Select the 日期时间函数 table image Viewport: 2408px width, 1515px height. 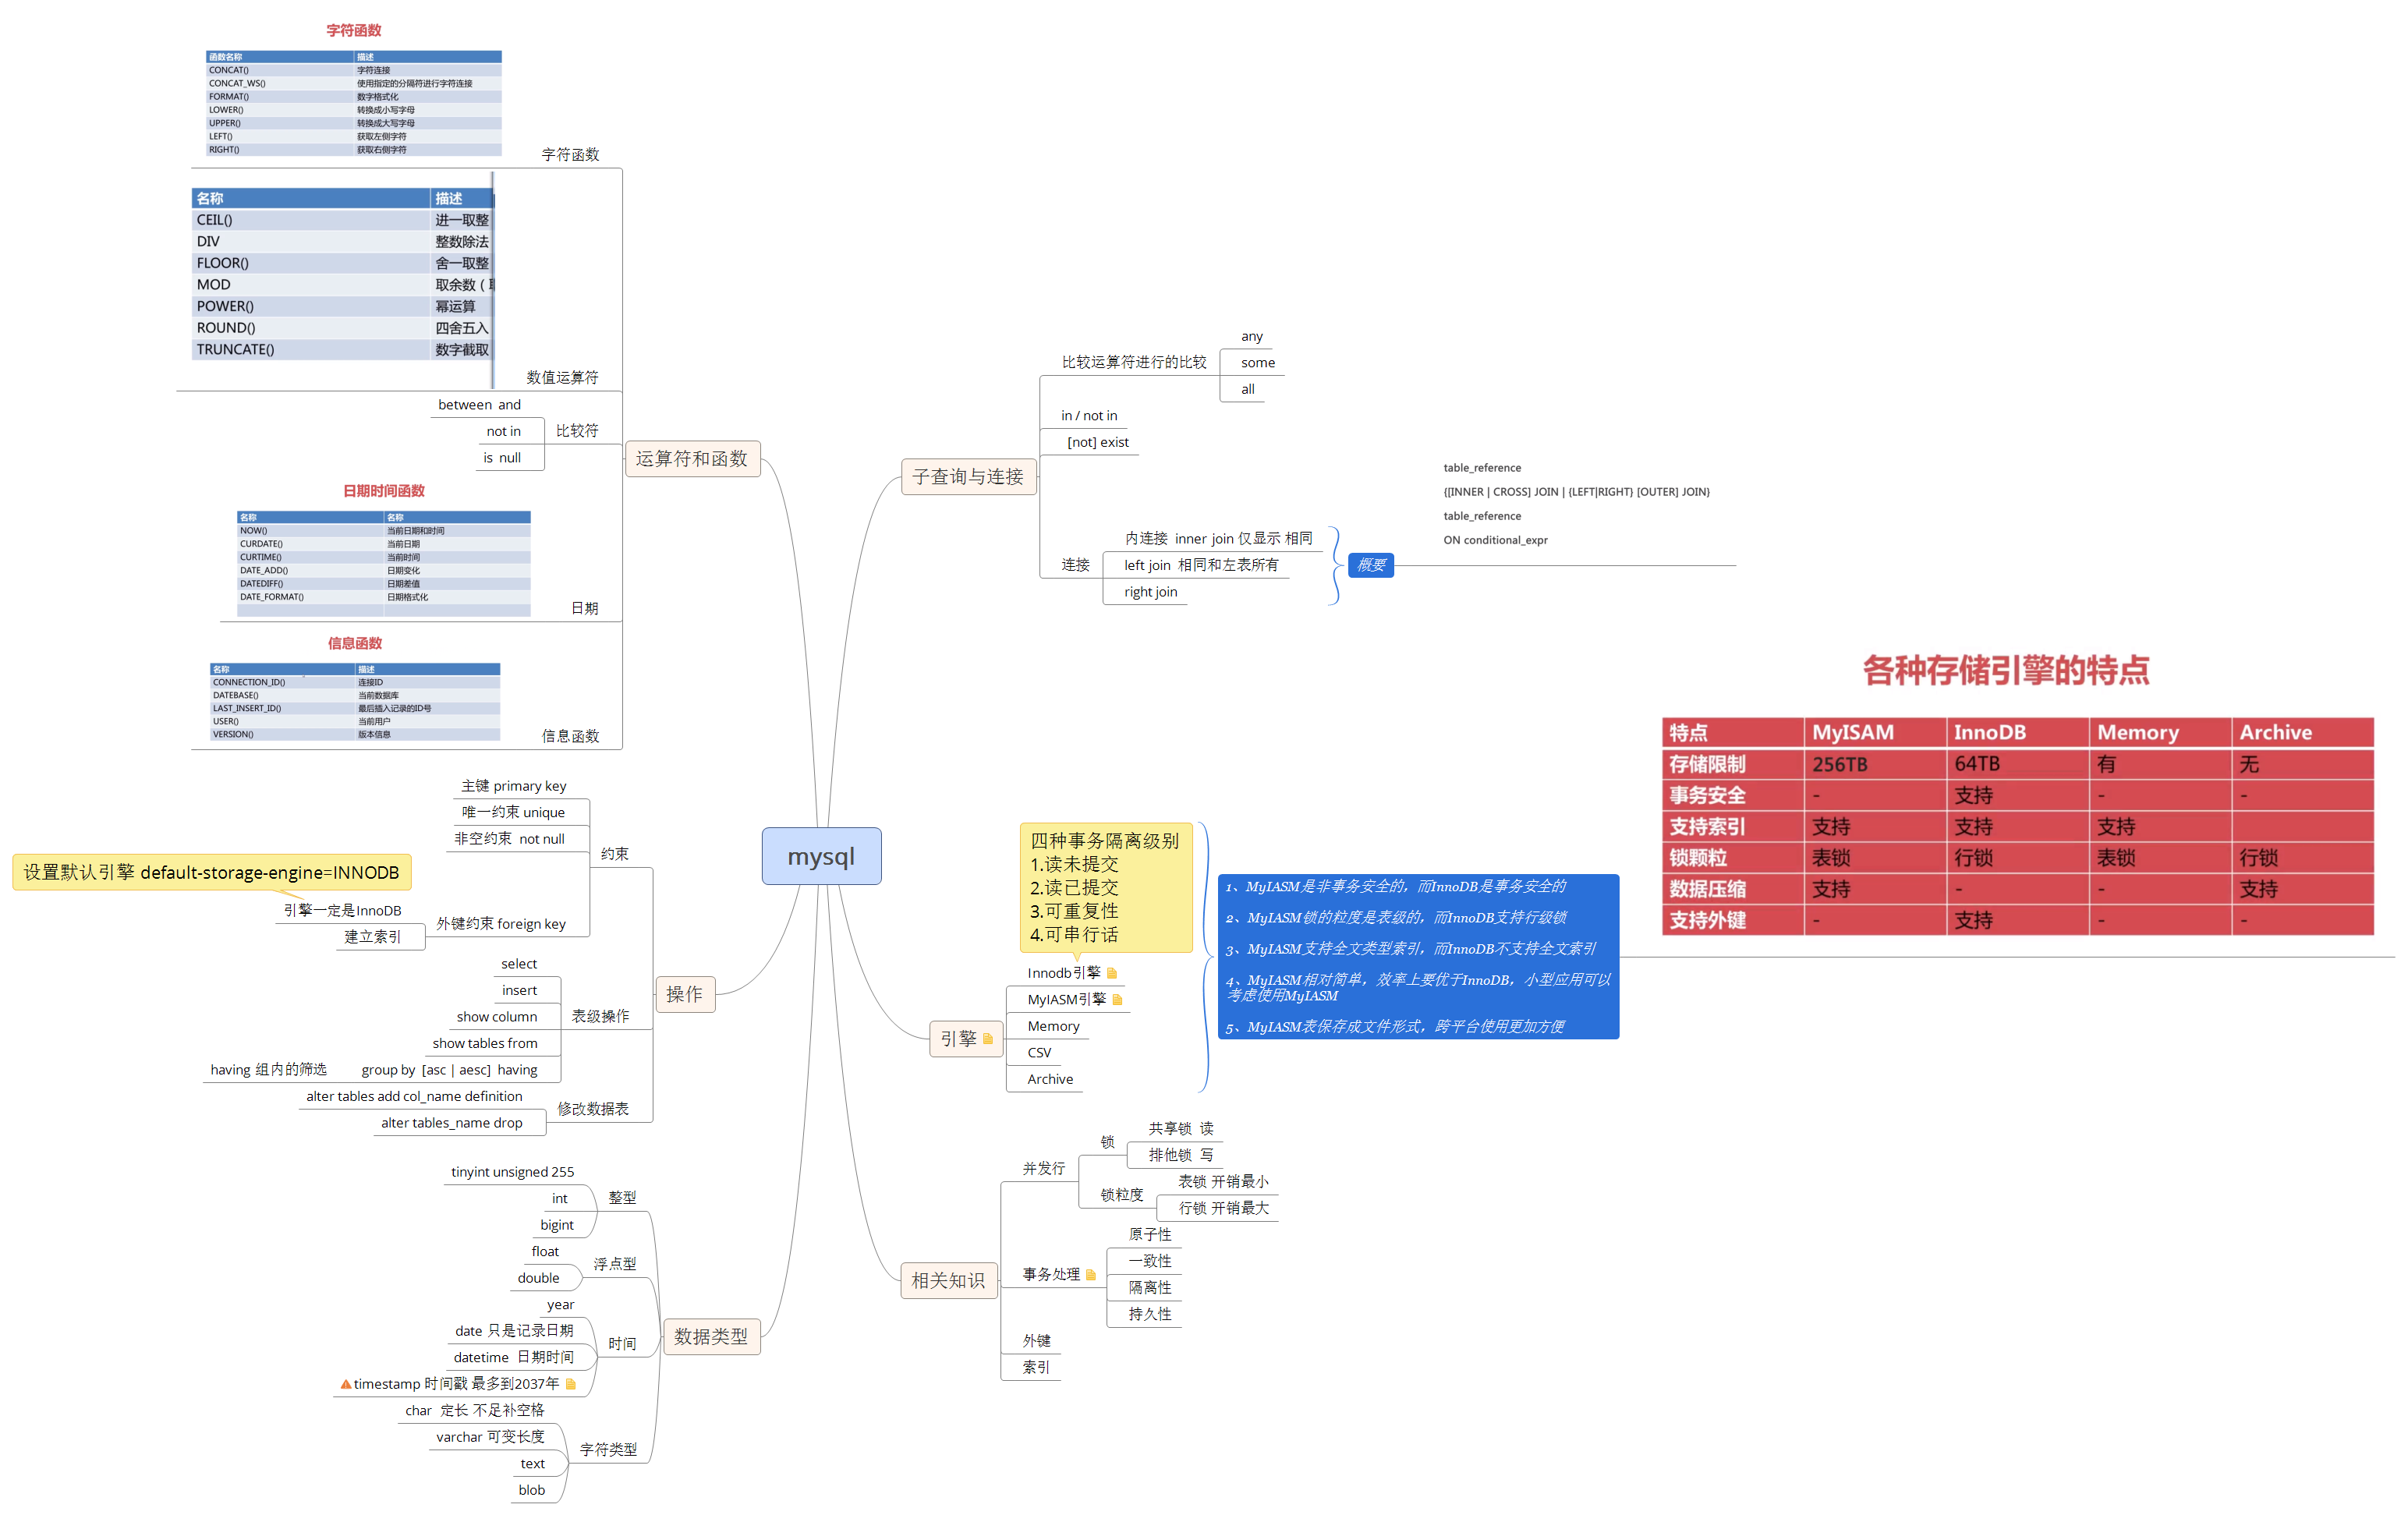(x=384, y=549)
